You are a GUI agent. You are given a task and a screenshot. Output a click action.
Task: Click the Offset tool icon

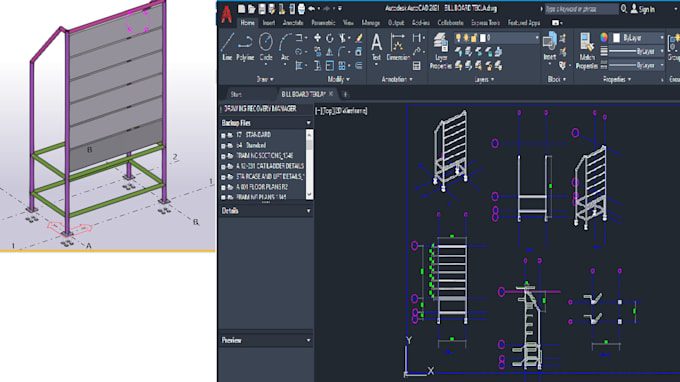pos(359,66)
